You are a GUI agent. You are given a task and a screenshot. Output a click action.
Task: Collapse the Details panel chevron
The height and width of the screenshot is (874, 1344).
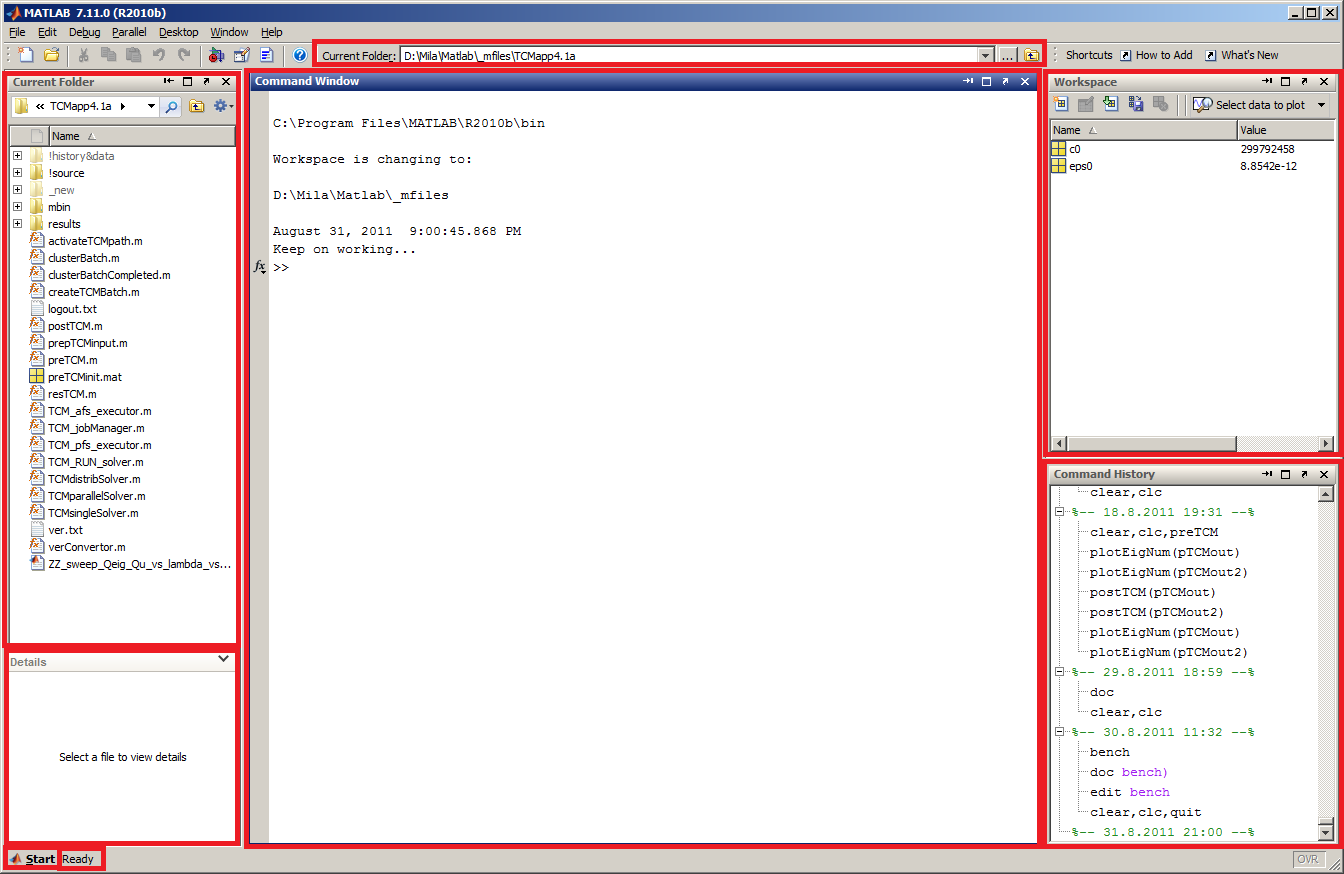coord(224,659)
